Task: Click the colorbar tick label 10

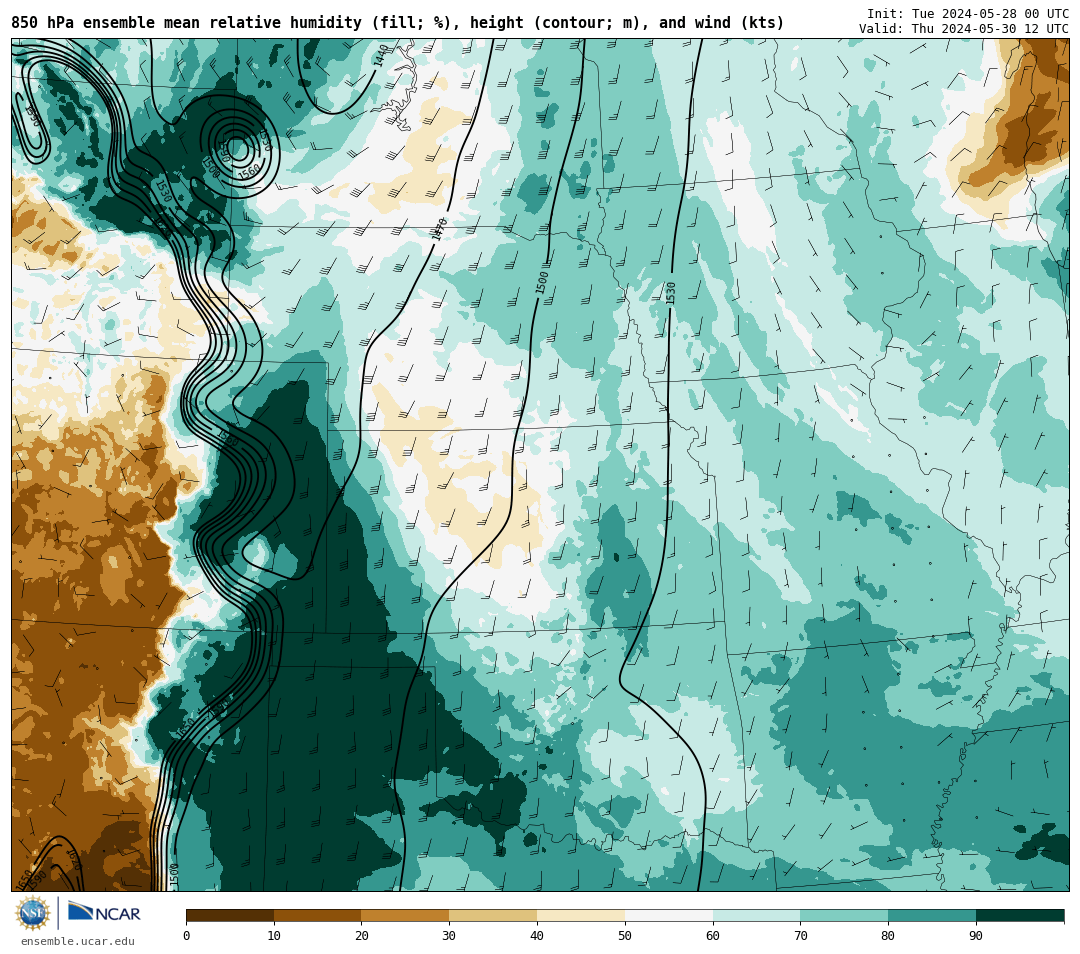Action: tap(274, 935)
